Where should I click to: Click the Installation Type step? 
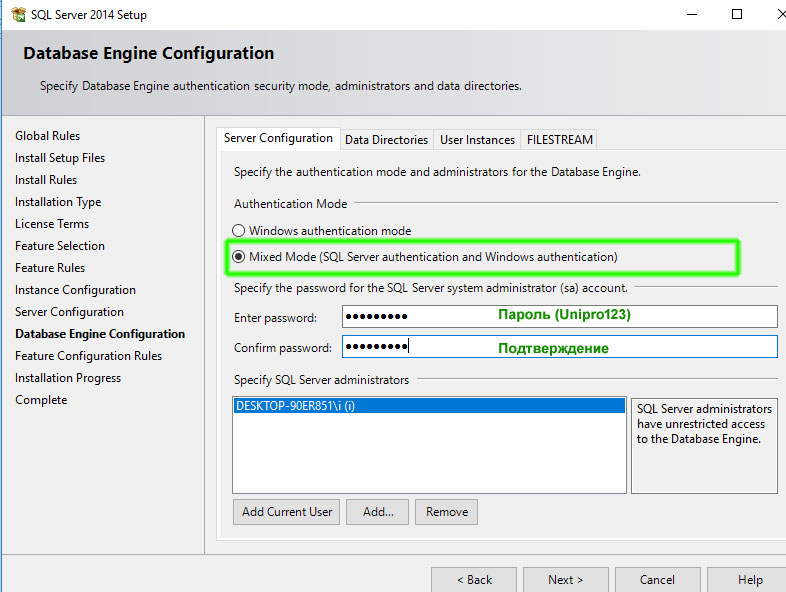58,202
